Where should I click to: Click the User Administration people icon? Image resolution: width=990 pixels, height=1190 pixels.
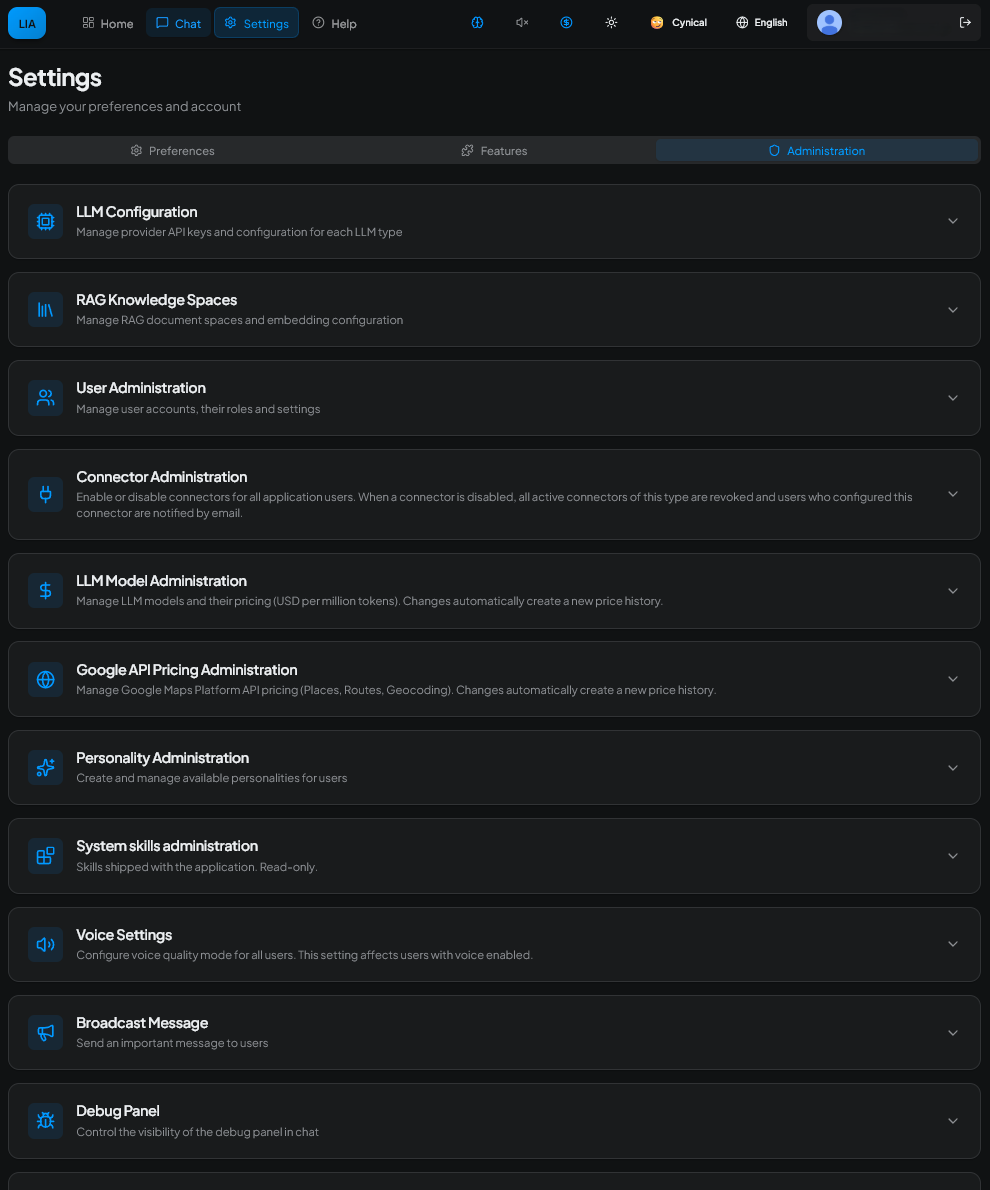pos(45,397)
